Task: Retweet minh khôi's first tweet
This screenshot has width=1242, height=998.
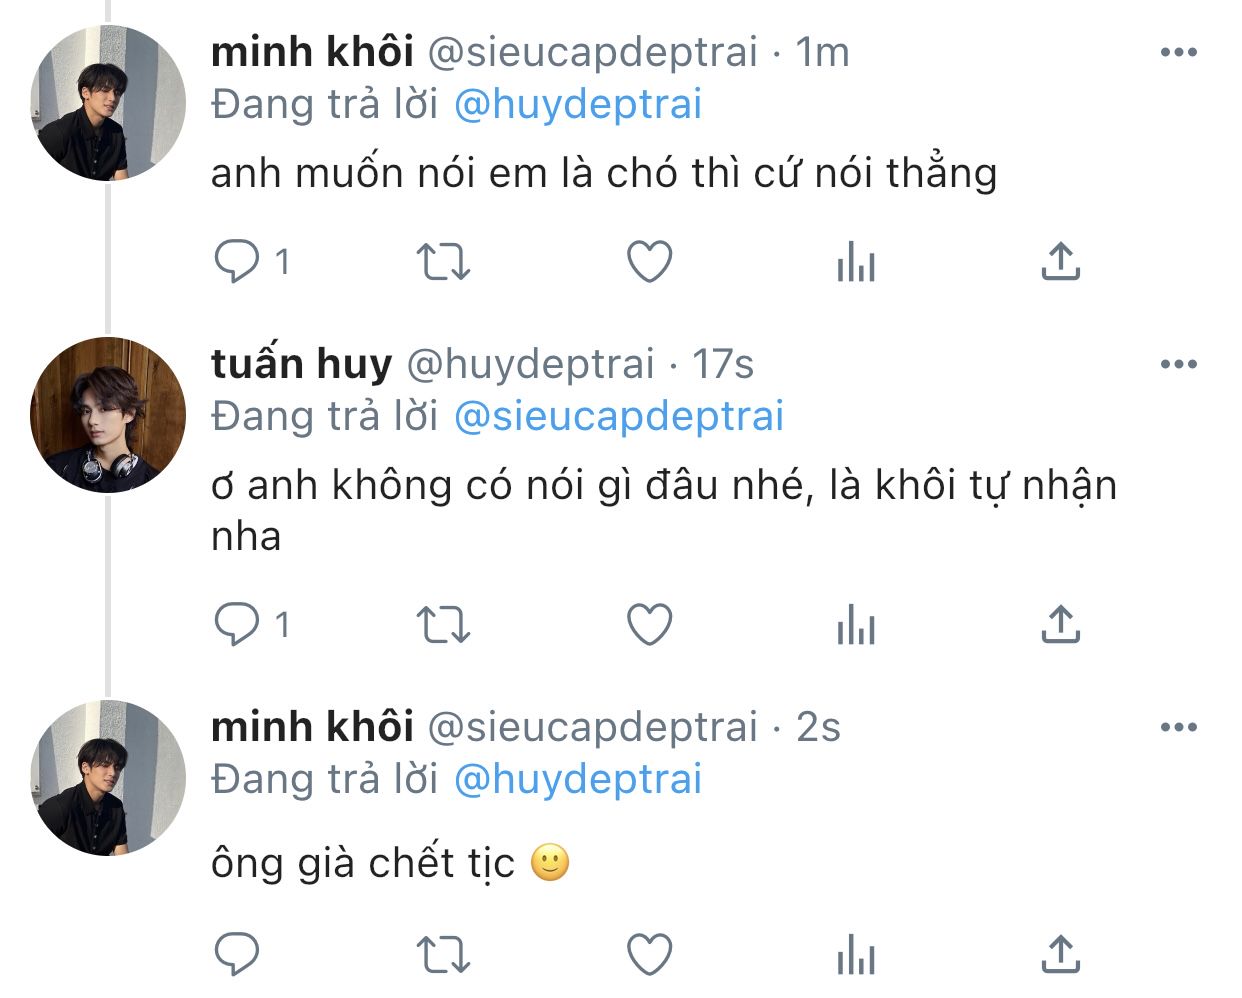Action: (x=443, y=262)
